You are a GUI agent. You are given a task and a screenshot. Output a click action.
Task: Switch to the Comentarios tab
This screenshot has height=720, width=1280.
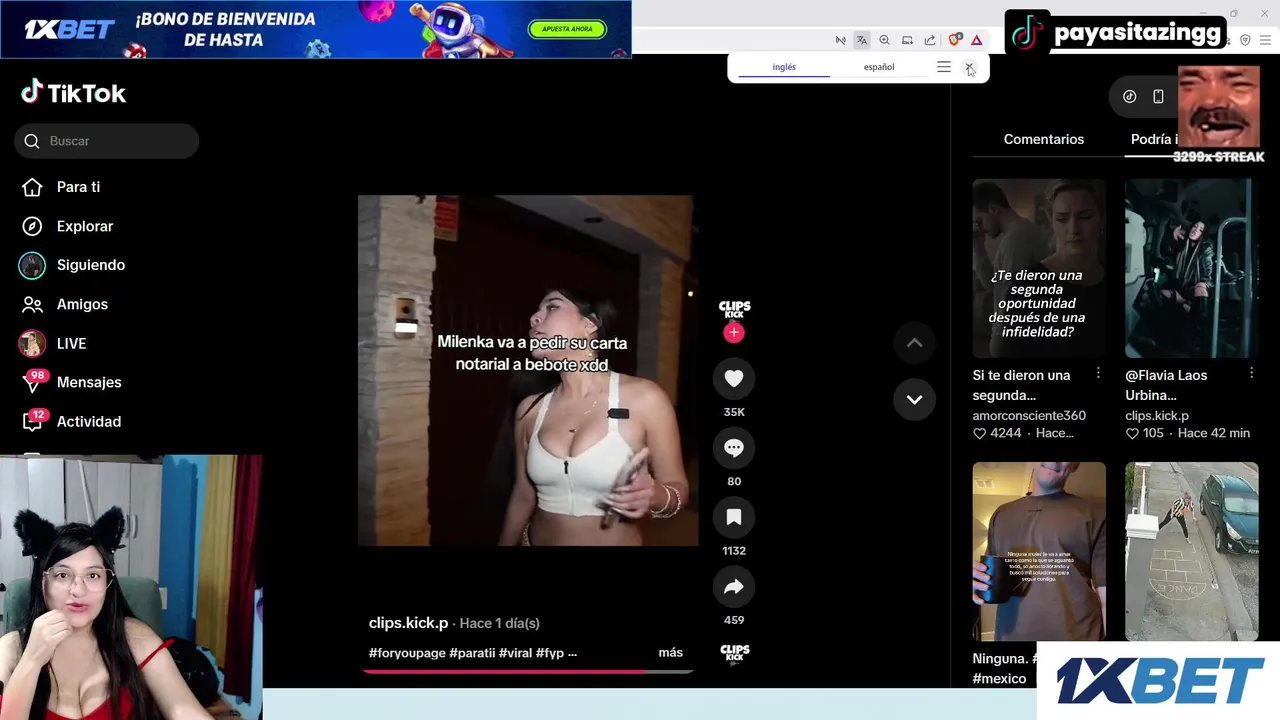[x=1044, y=139]
